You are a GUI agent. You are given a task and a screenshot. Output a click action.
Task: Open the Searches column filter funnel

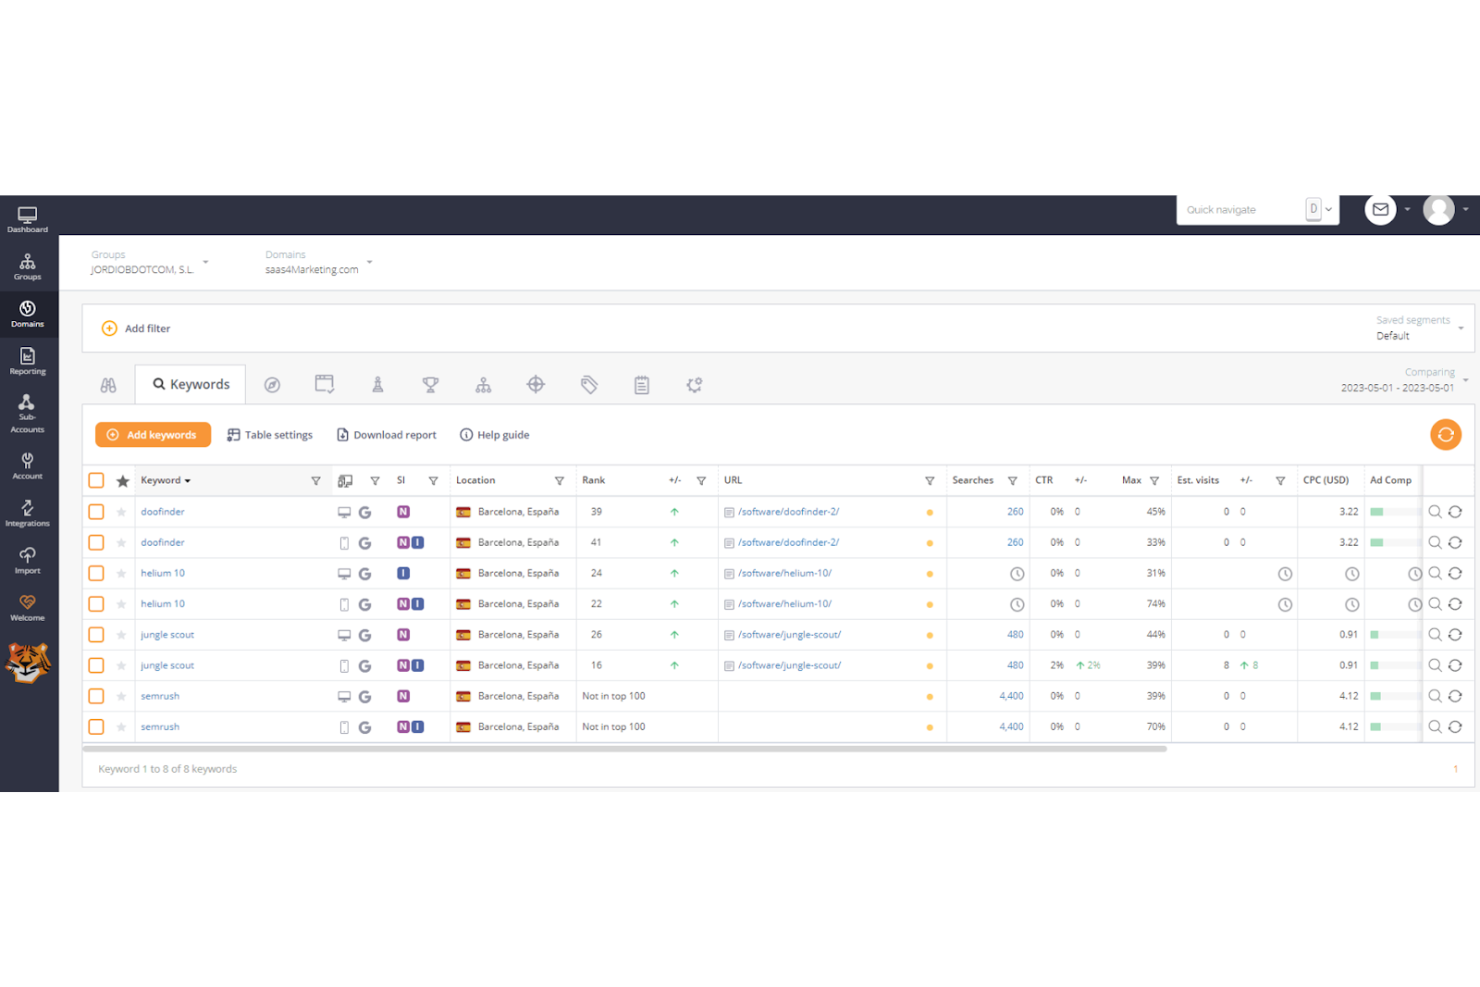pos(1012,481)
